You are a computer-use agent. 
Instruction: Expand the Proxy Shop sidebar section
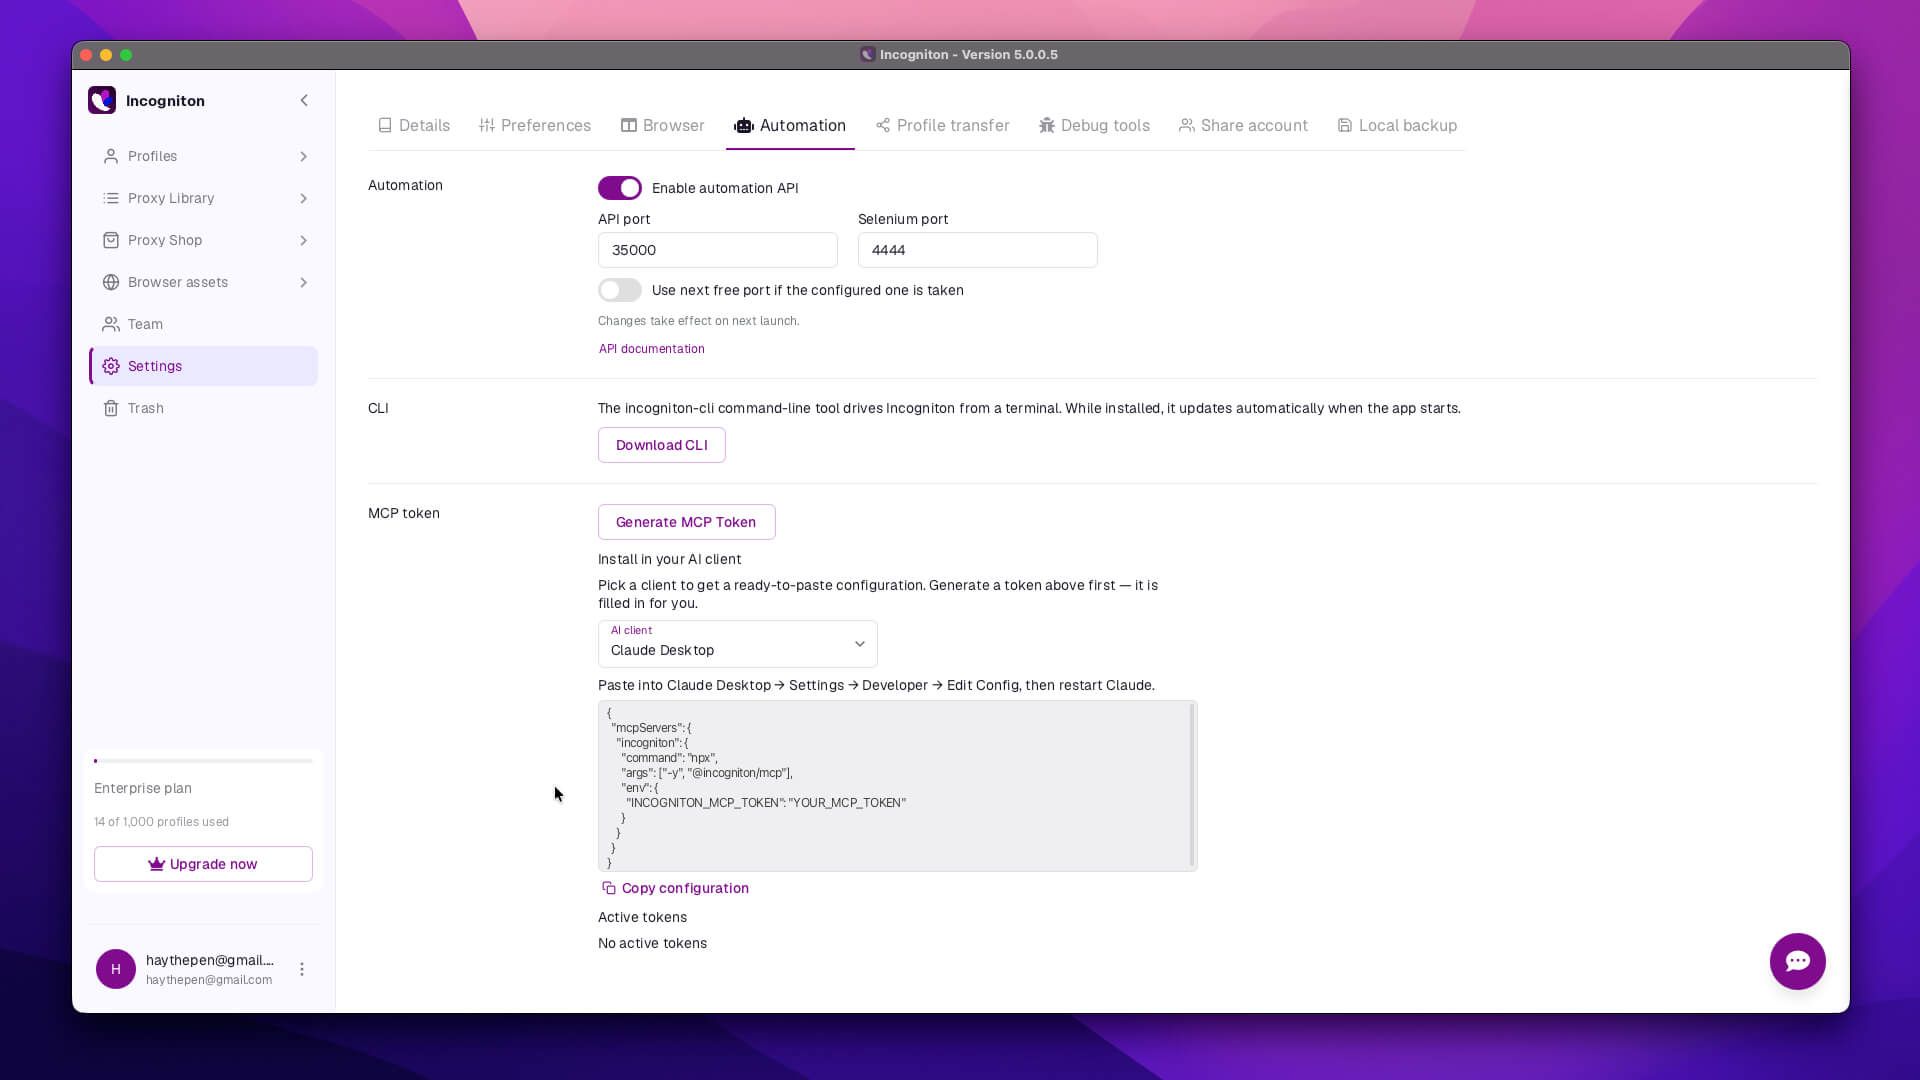click(303, 240)
